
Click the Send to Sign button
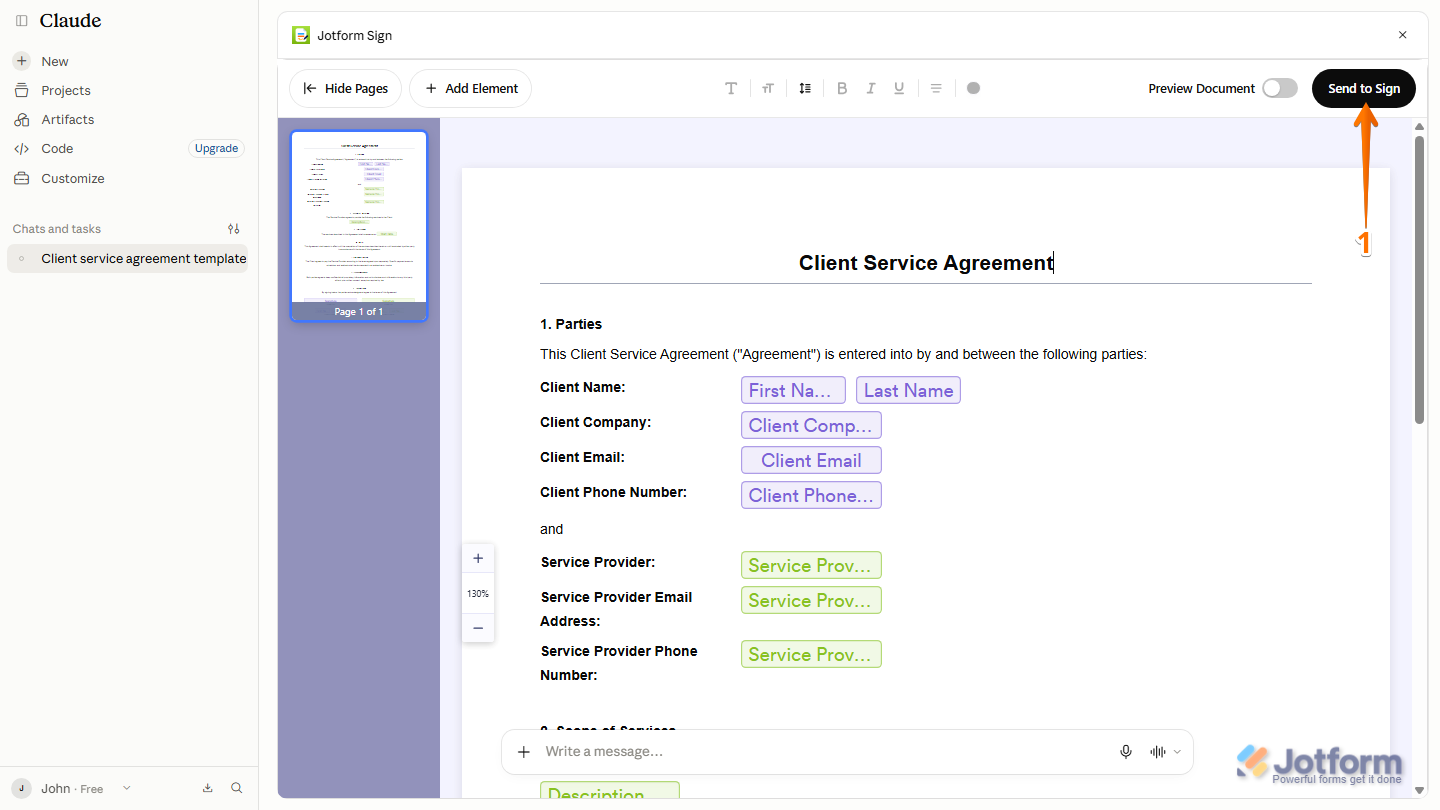pyautogui.click(x=1364, y=88)
